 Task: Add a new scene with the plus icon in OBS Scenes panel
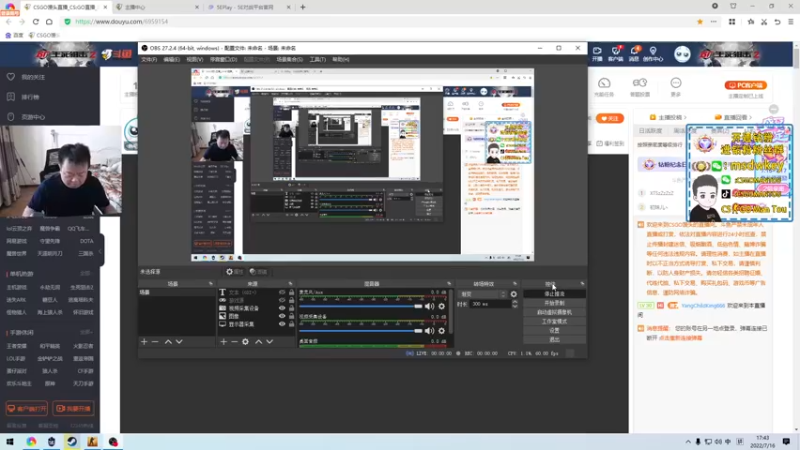pos(144,342)
